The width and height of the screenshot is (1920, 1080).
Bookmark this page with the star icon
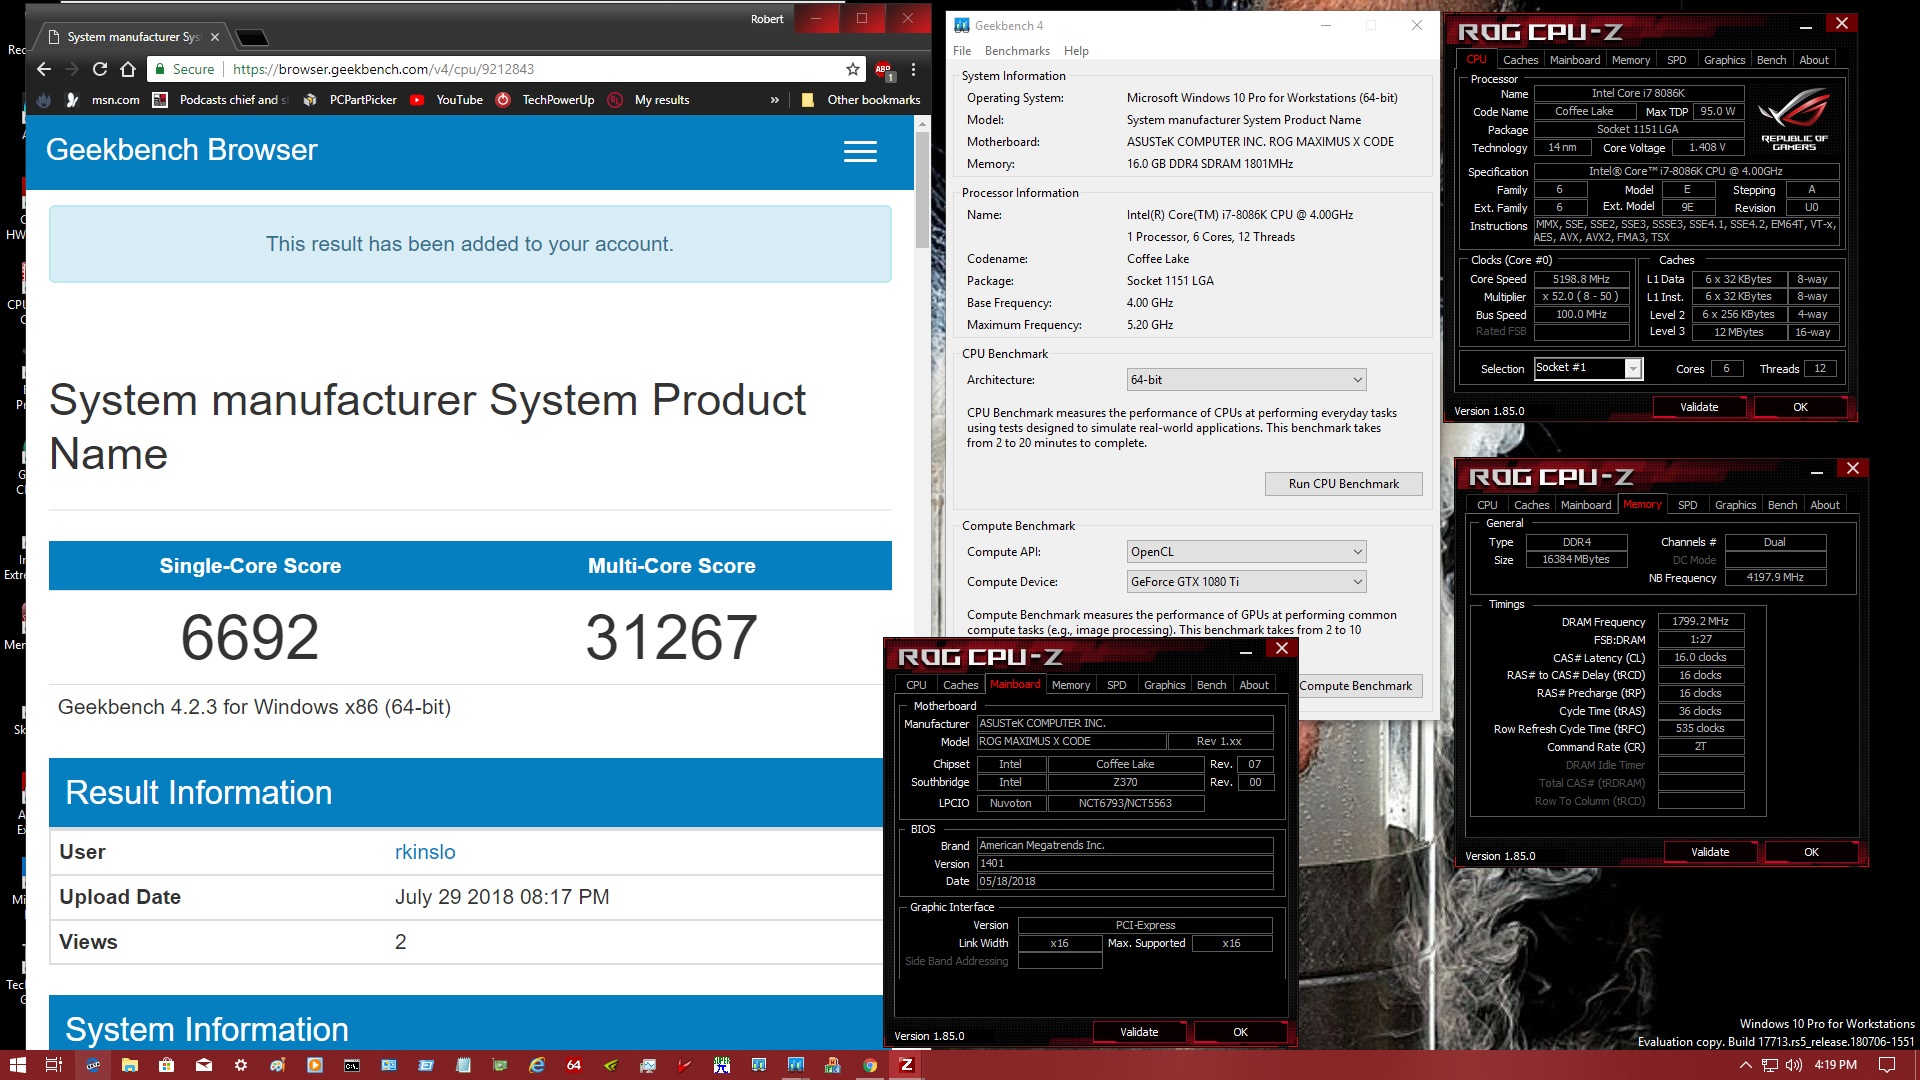coord(852,69)
